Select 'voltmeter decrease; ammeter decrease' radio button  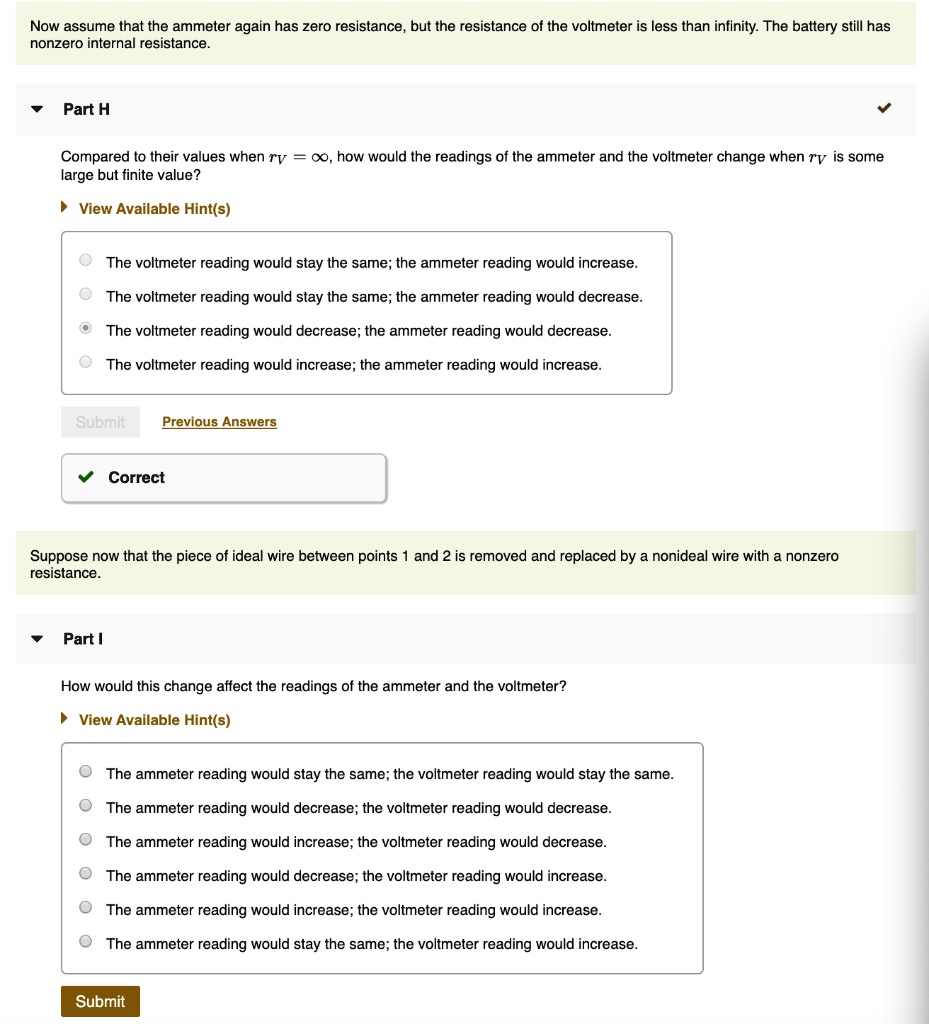(x=86, y=330)
